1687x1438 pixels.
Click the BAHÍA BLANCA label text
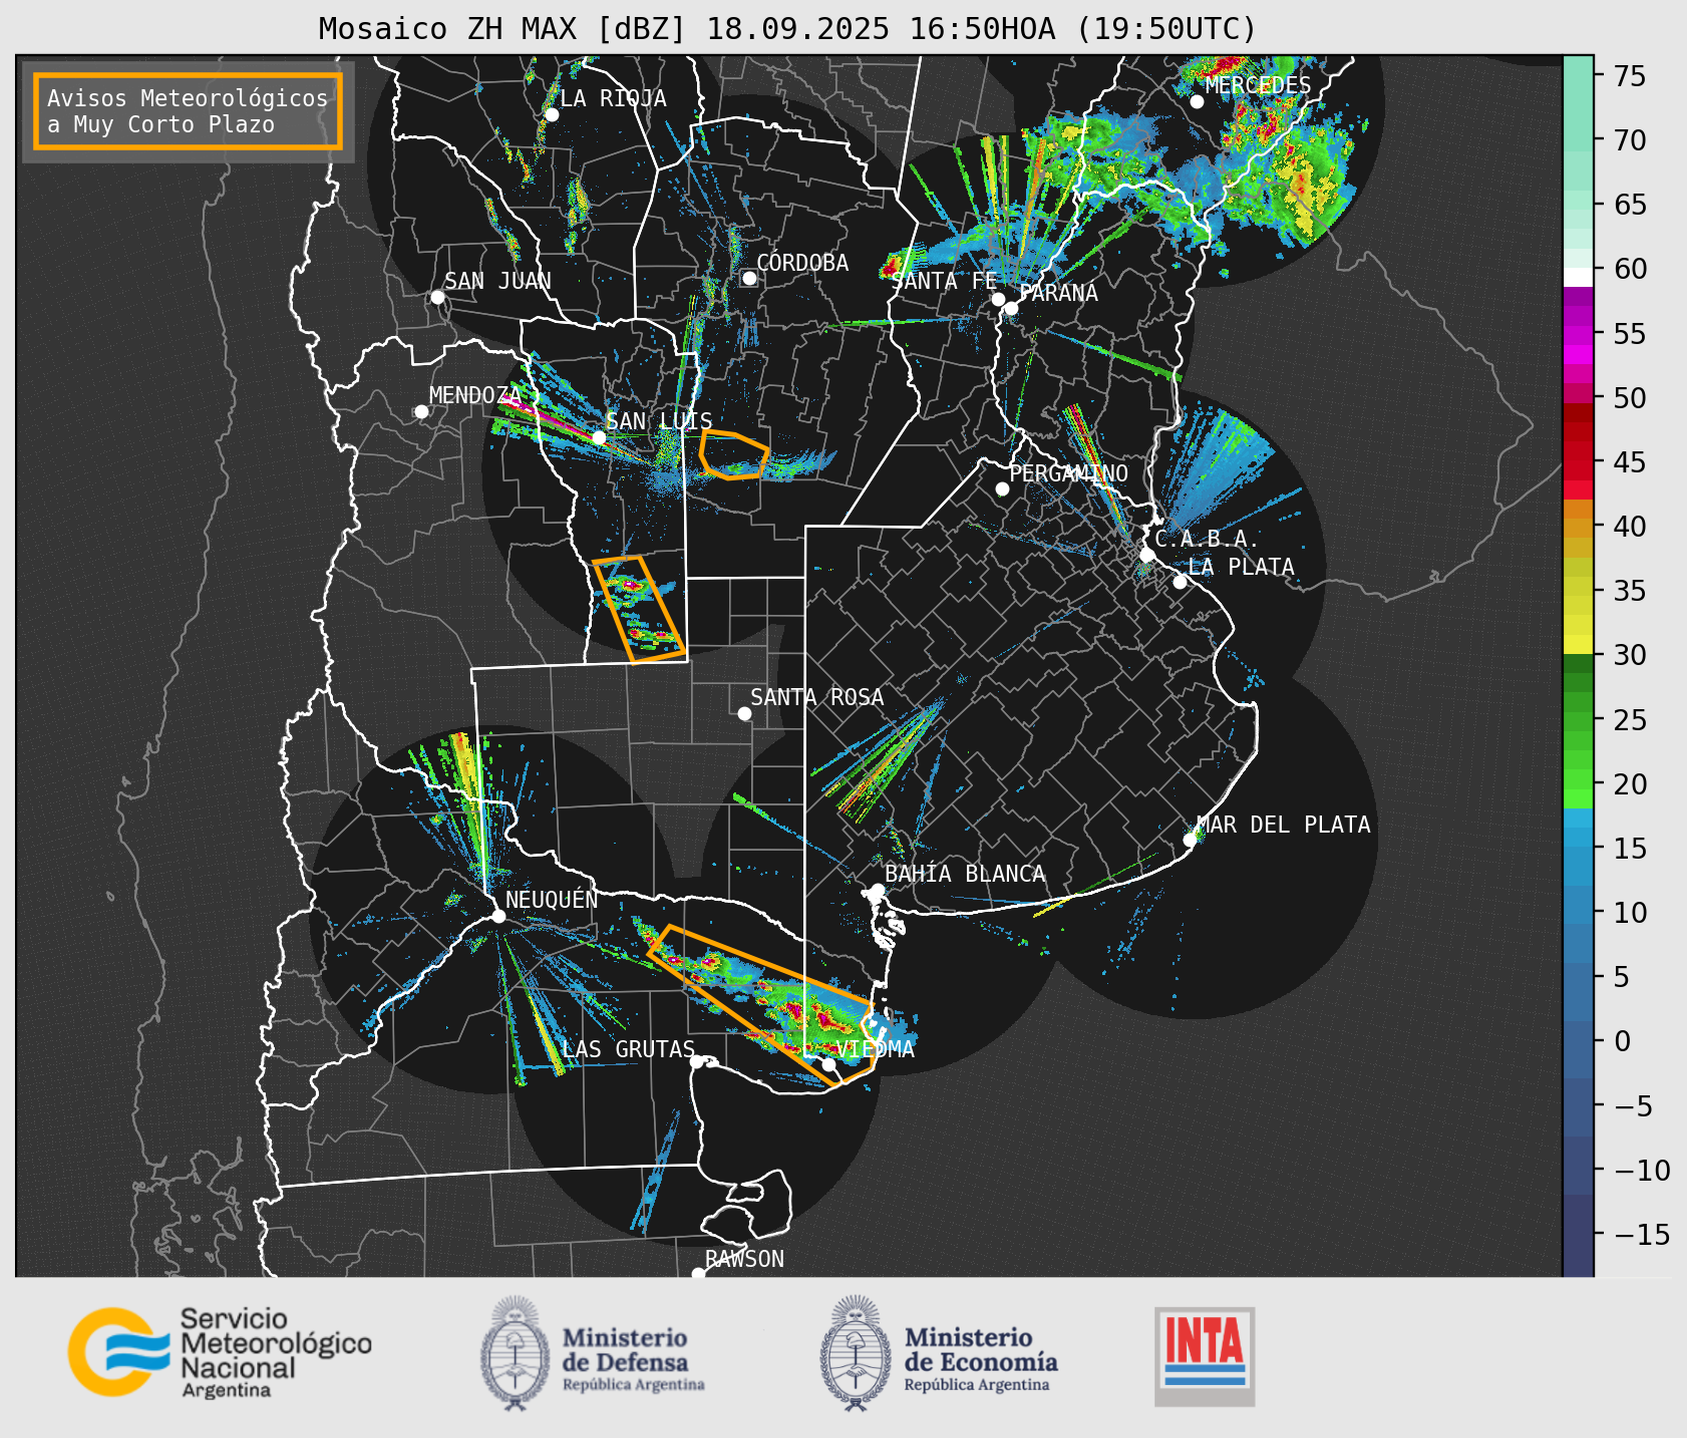pyautogui.click(x=965, y=874)
